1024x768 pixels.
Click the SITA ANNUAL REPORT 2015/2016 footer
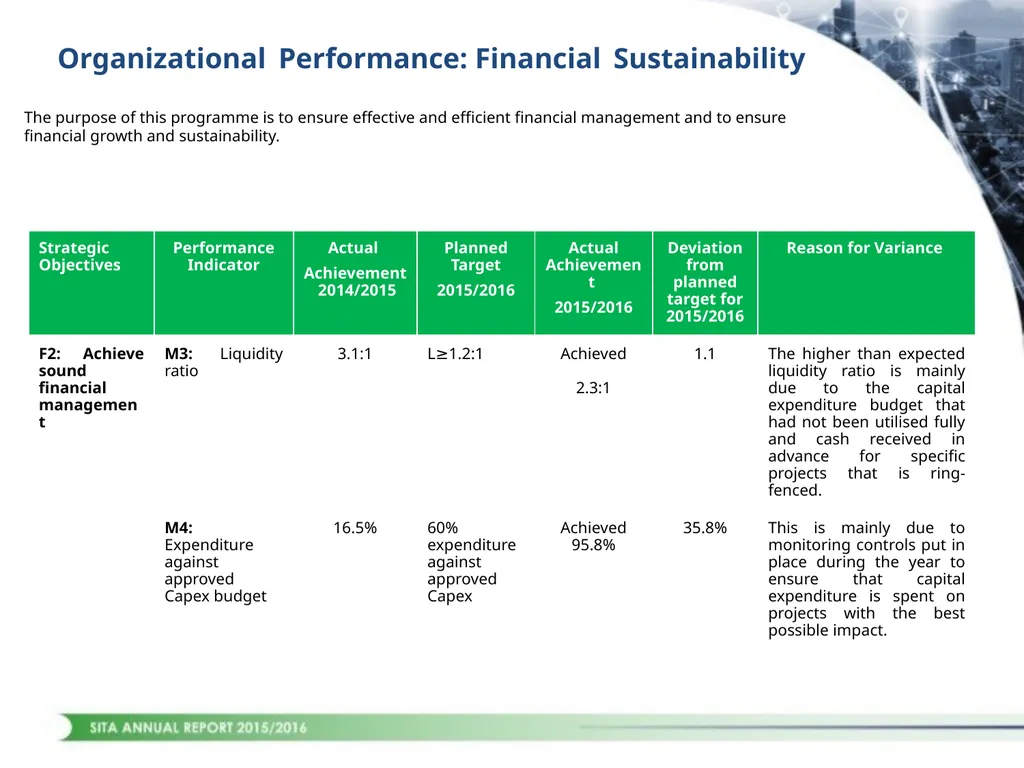click(198, 728)
